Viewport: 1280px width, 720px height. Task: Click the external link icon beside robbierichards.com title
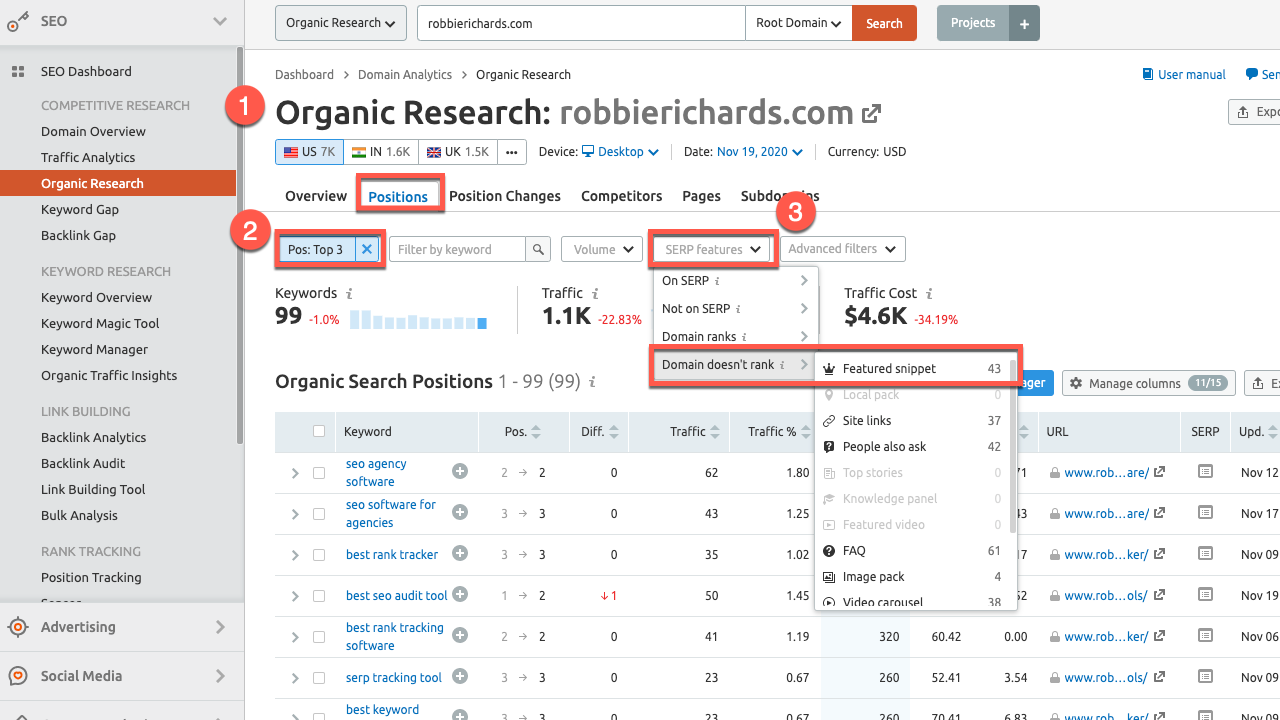click(872, 114)
